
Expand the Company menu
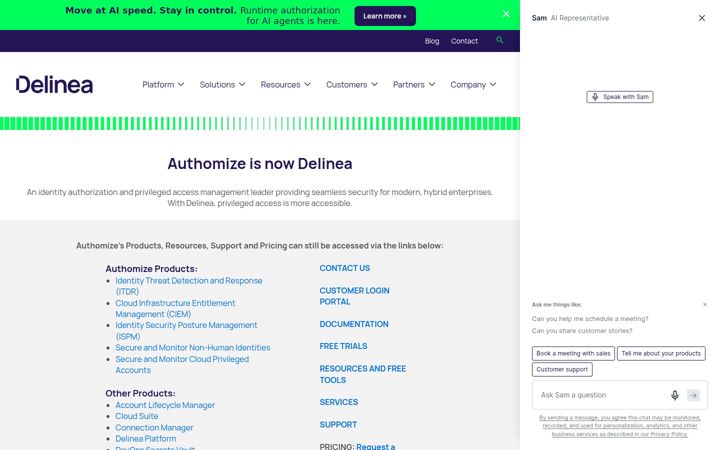(x=473, y=84)
